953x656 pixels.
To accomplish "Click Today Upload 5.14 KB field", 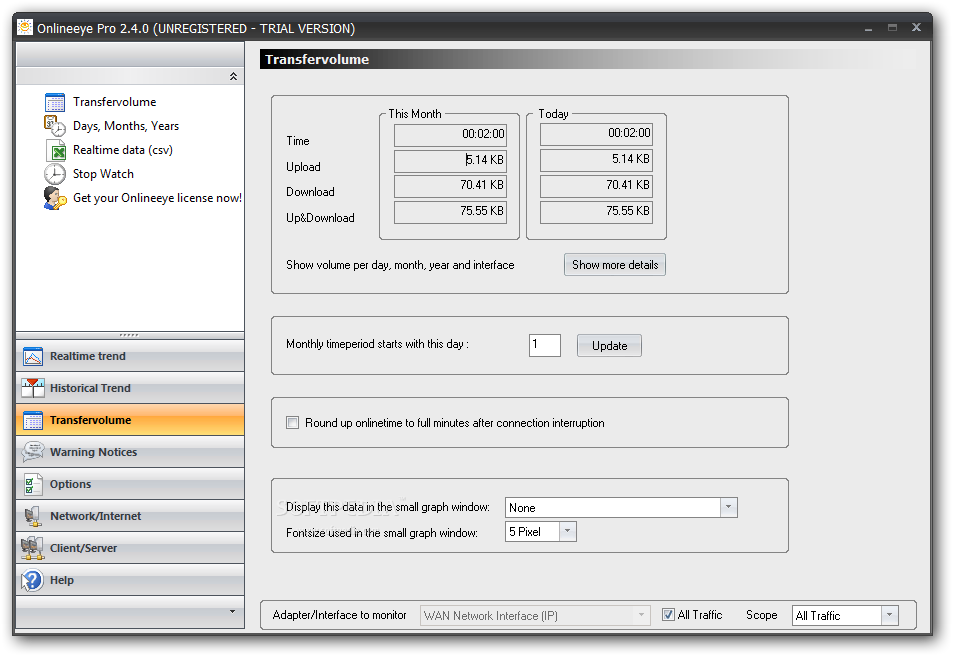I will tap(596, 160).
